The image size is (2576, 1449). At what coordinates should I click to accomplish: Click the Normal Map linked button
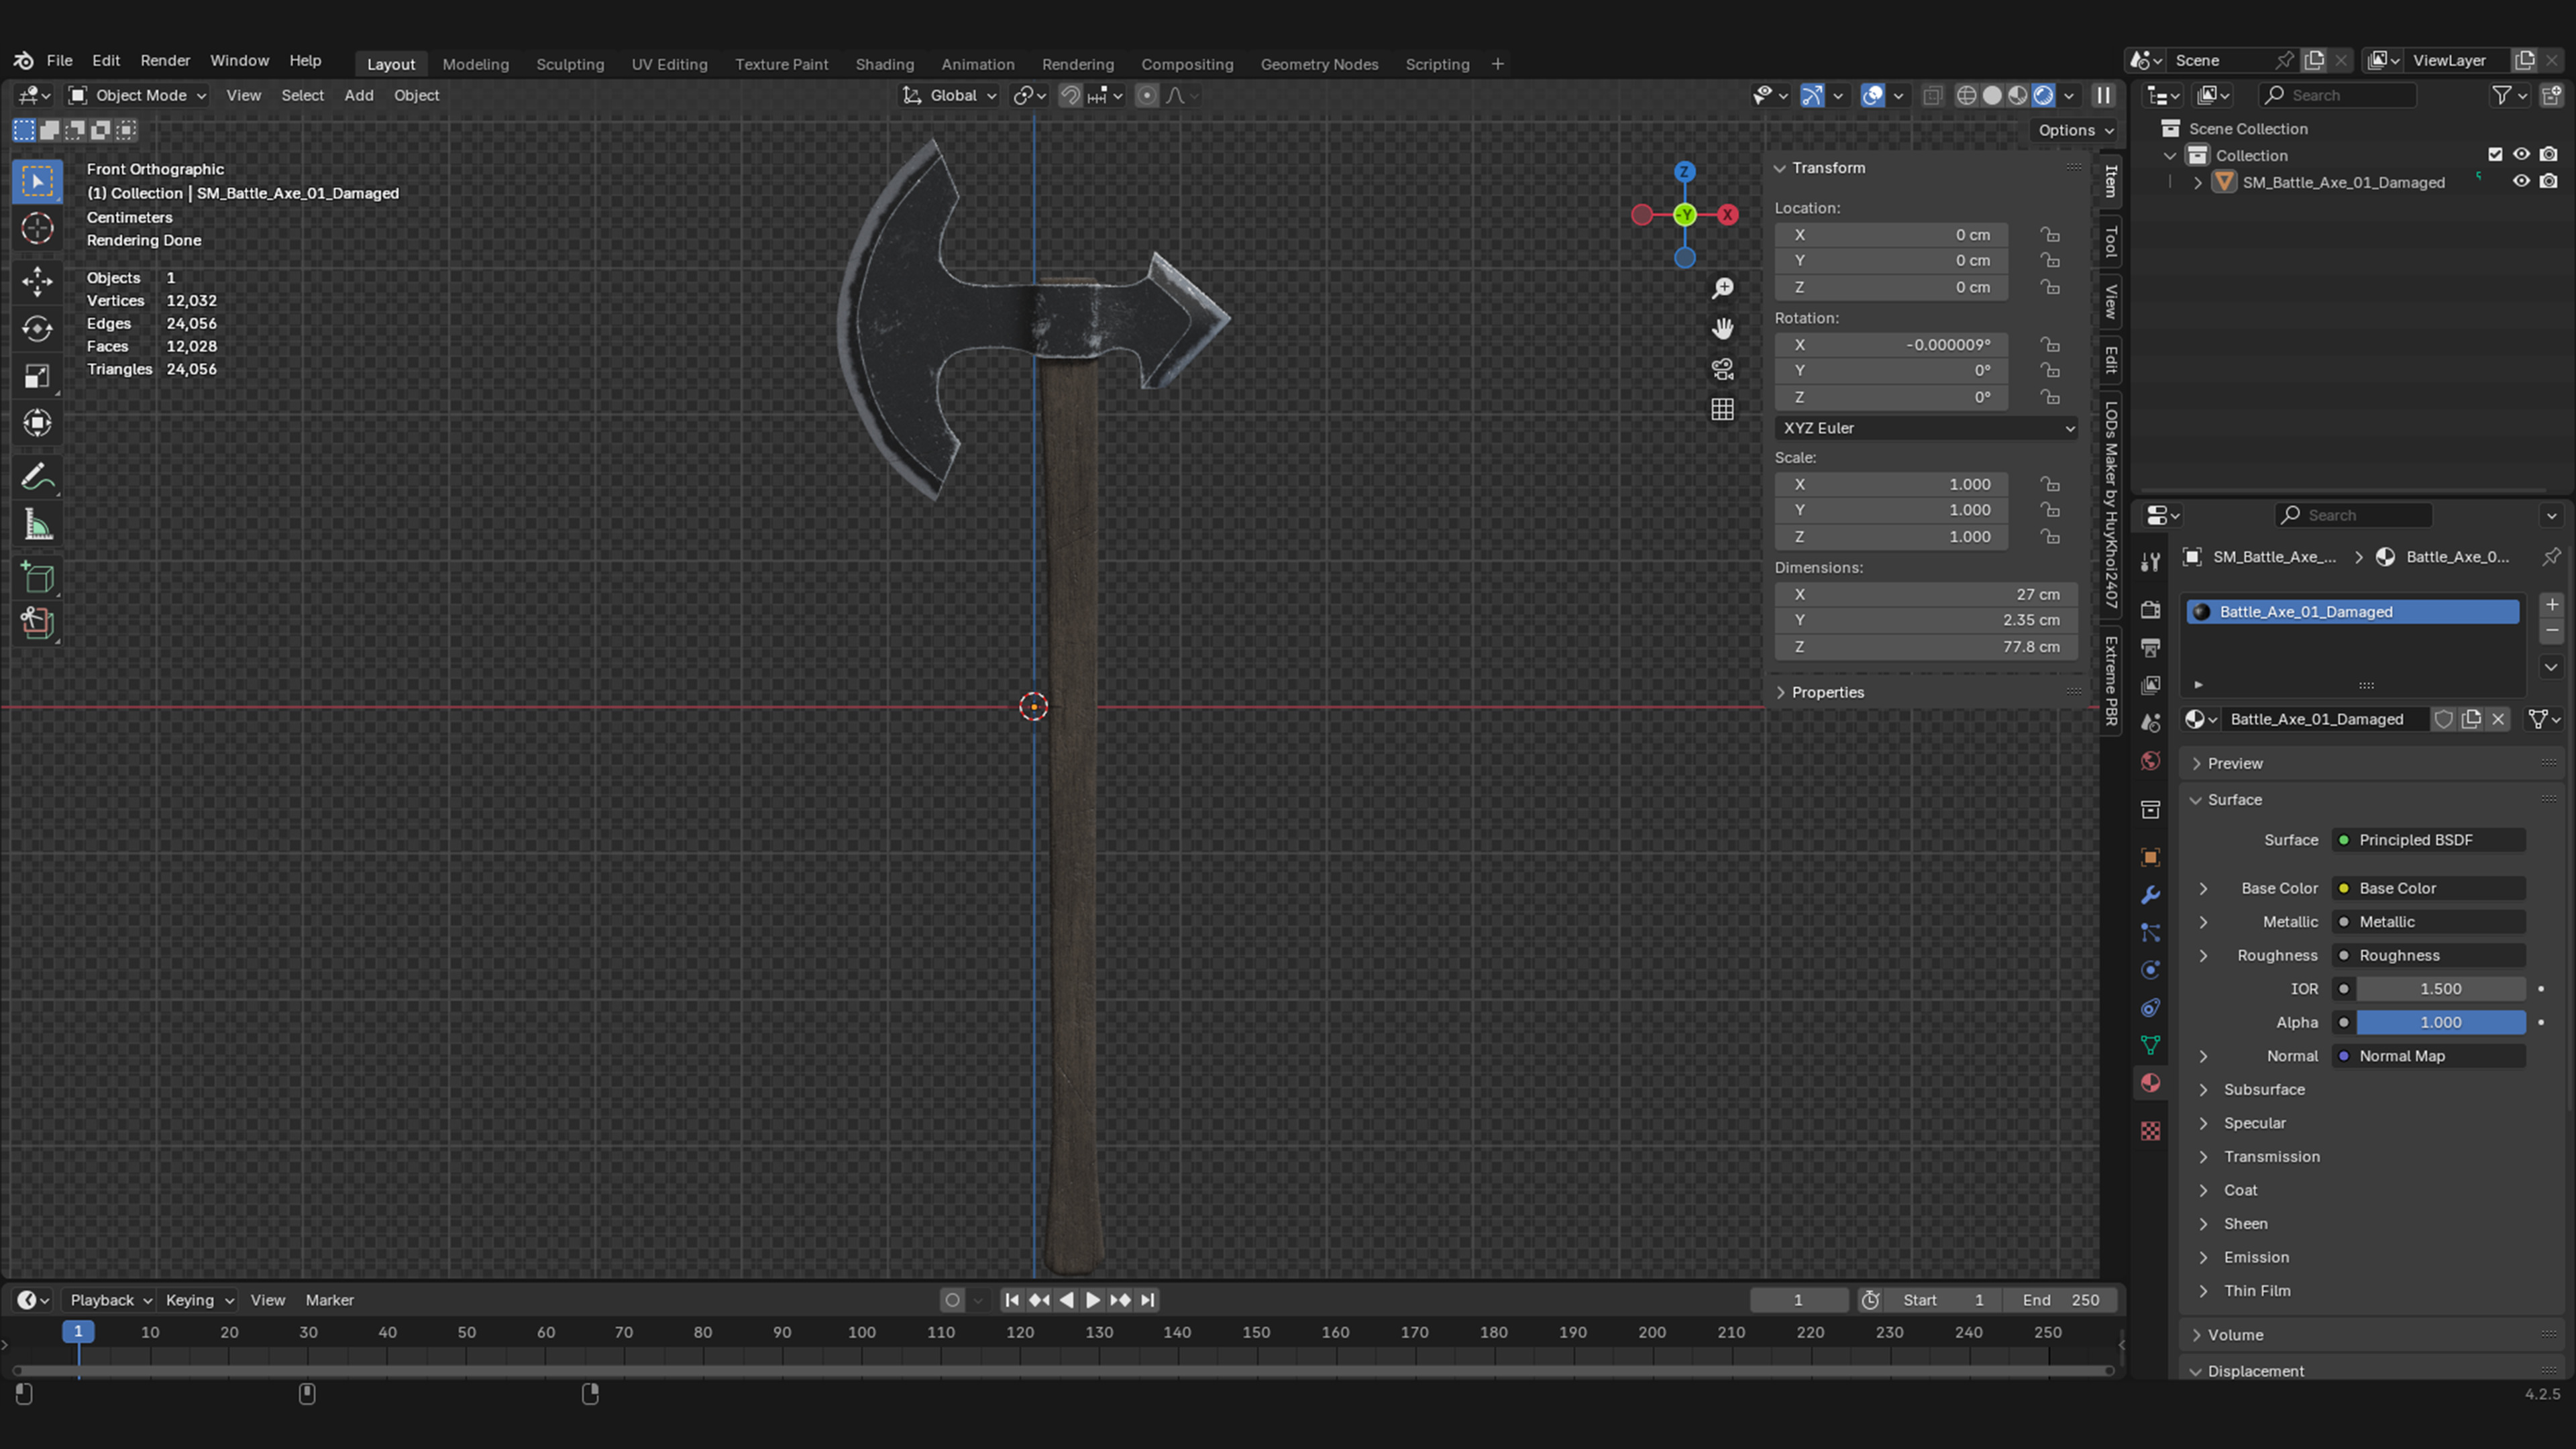(x=2428, y=1056)
